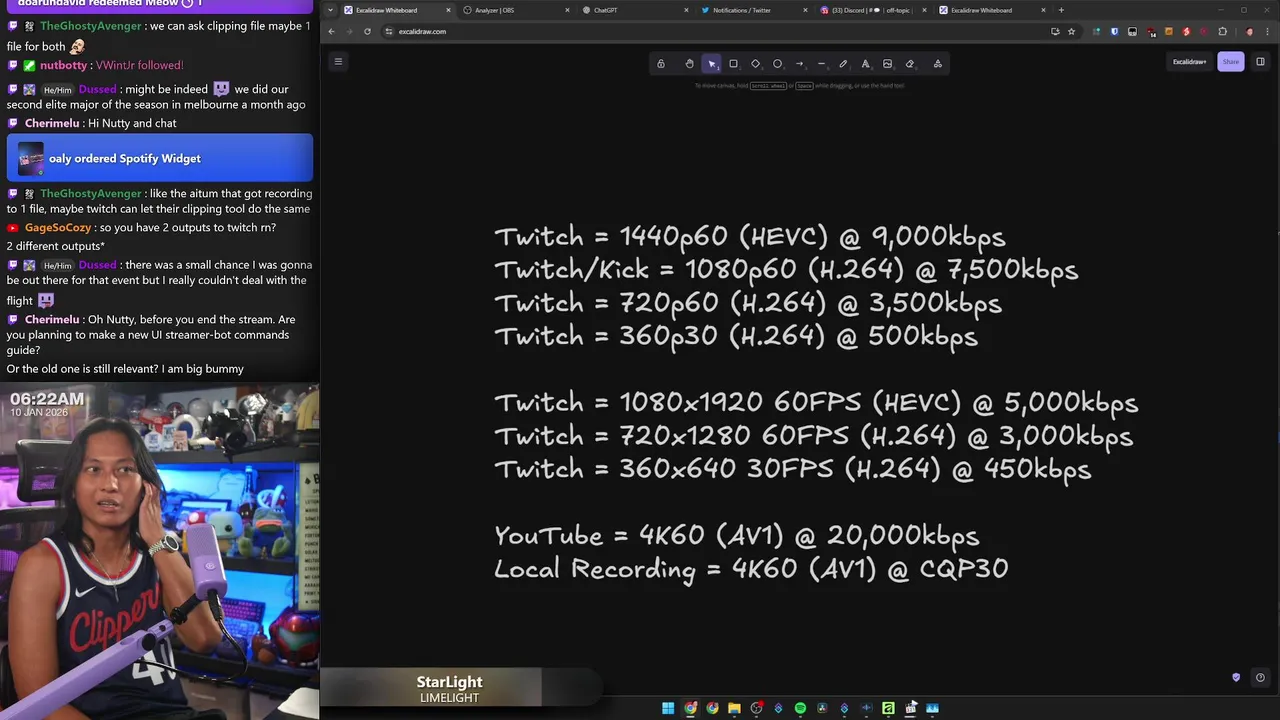This screenshot has width=1280, height=720.
Task: Click username TheGhostyAvenger in chat clipping message
Action: click(x=91, y=26)
